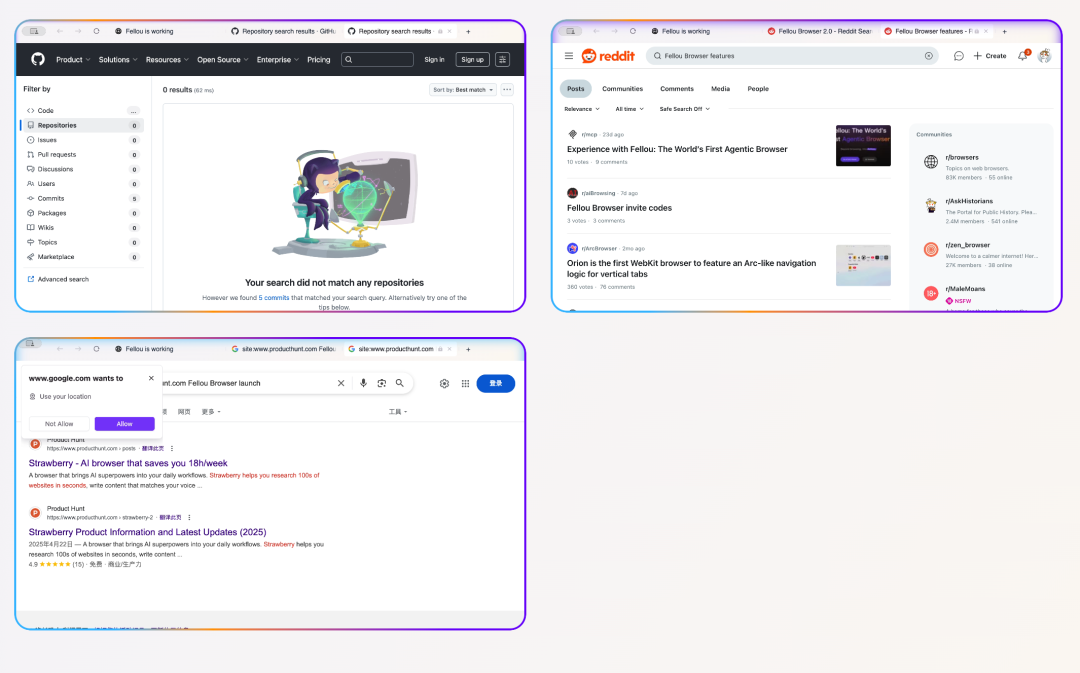The image size is (1080, 673).
Task: Click Google voice search microphone
Action: [x=363, y=383]
